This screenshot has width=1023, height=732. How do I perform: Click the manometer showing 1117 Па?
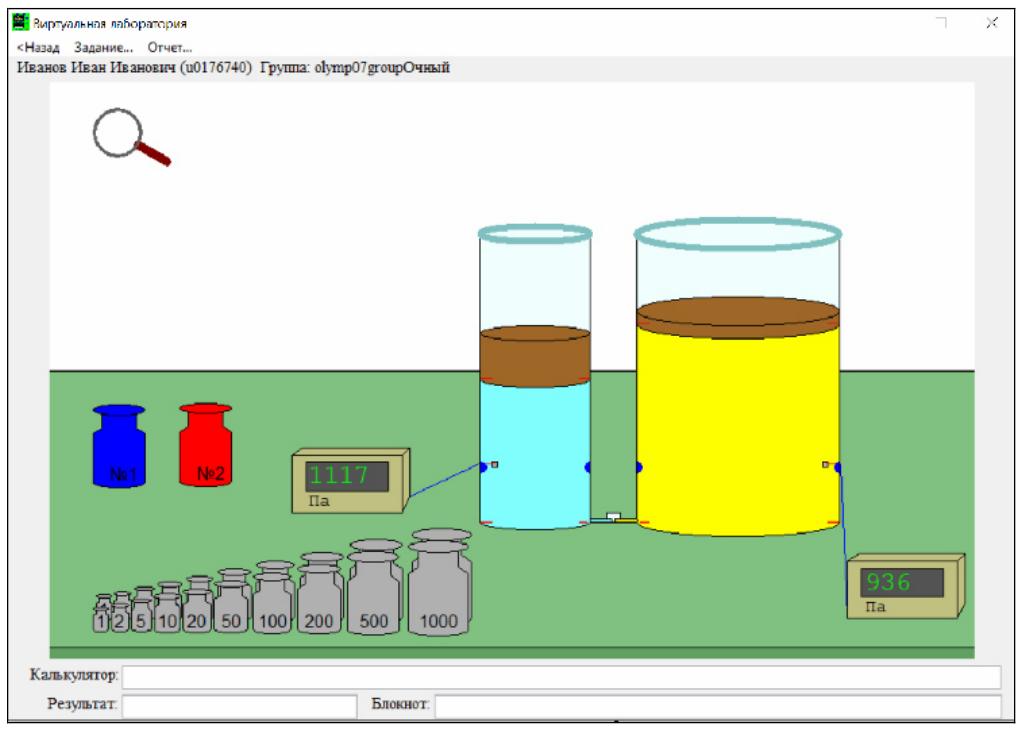click(350, 481)
